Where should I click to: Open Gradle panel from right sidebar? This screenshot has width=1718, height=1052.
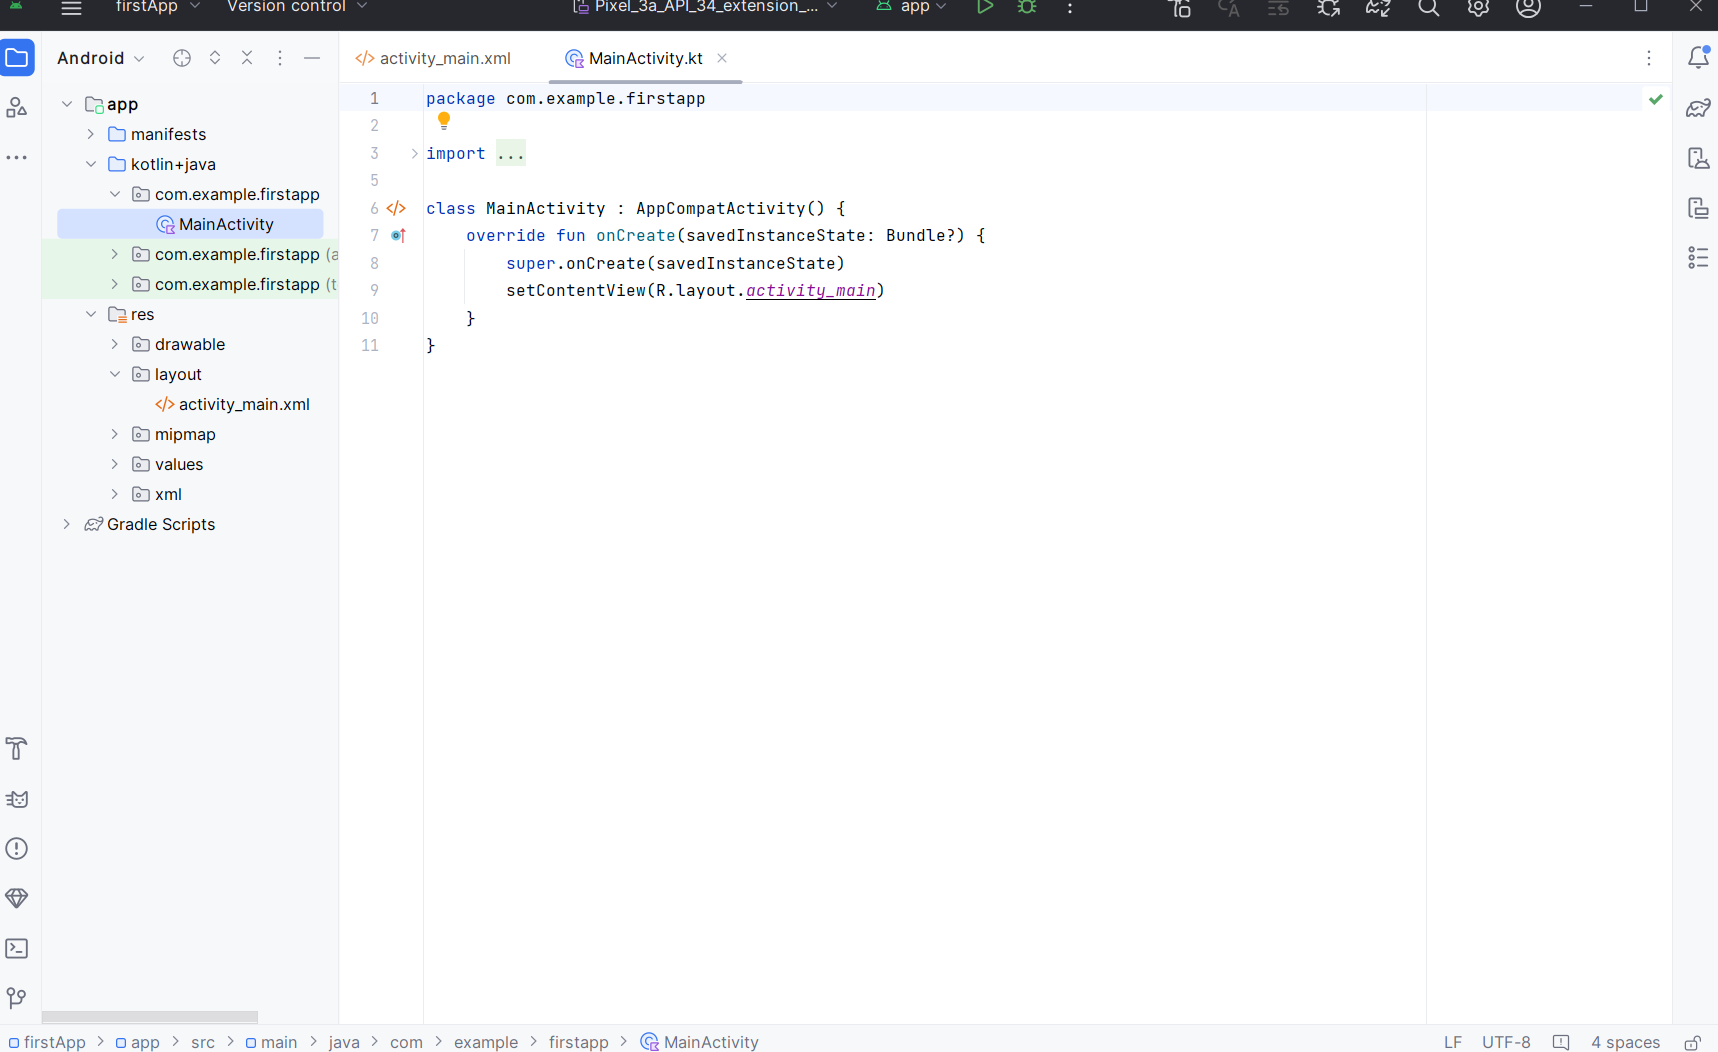1698,108
